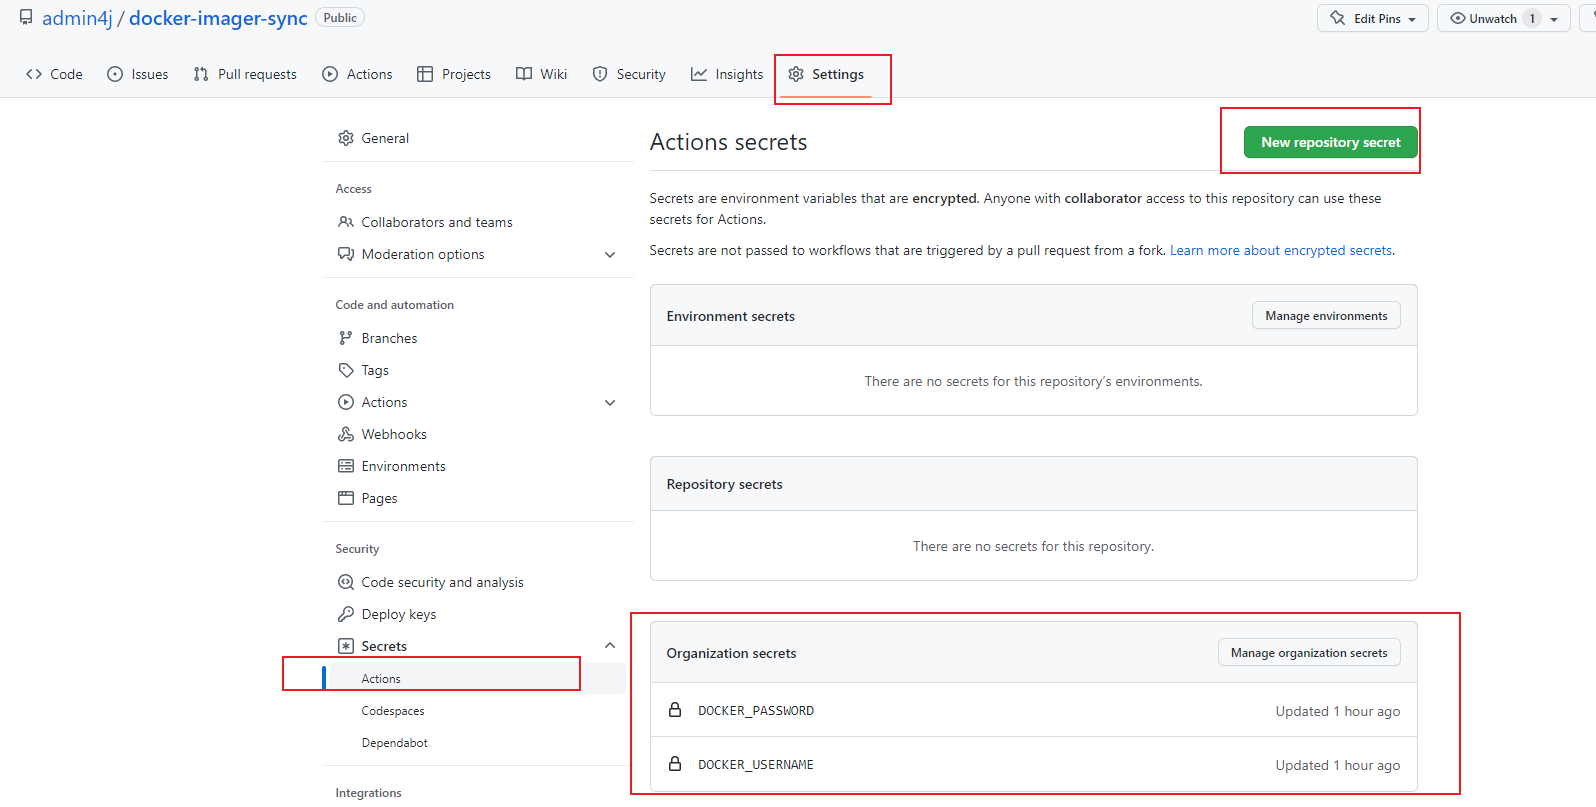Click Updated time in the DOCKER_PASSWORD row
The width and height of the screenshot is (1596, 807).
pos(1338,711)
